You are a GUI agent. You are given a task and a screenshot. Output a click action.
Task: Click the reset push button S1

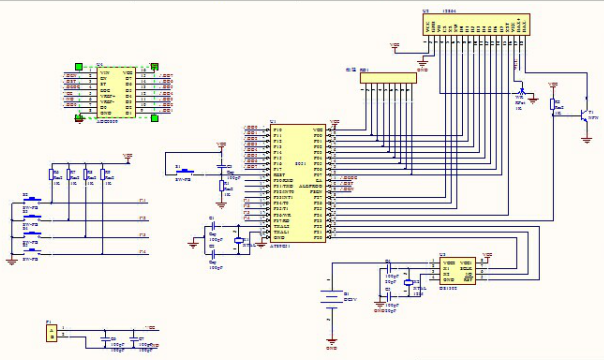click(184, 171)
